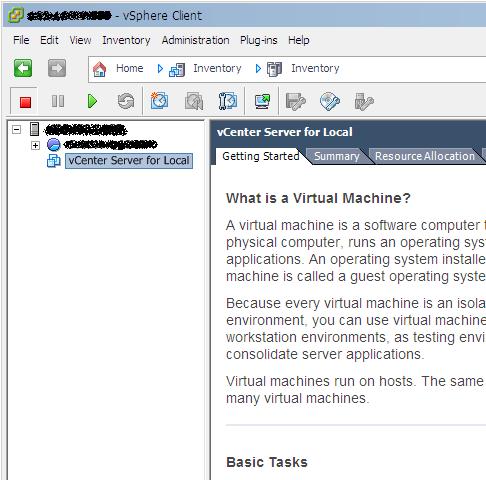Open dropdown arrow after Home breadcrumb
This screenshot has width=486, height=480.
(x=160, y=69)
